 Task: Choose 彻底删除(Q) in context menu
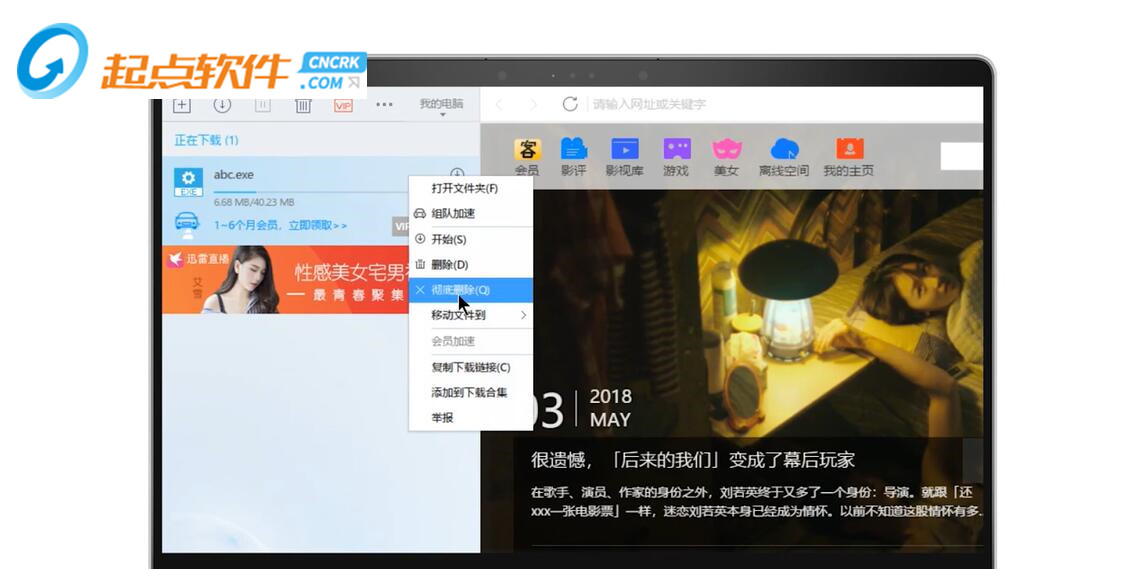[x=471, y=290]
